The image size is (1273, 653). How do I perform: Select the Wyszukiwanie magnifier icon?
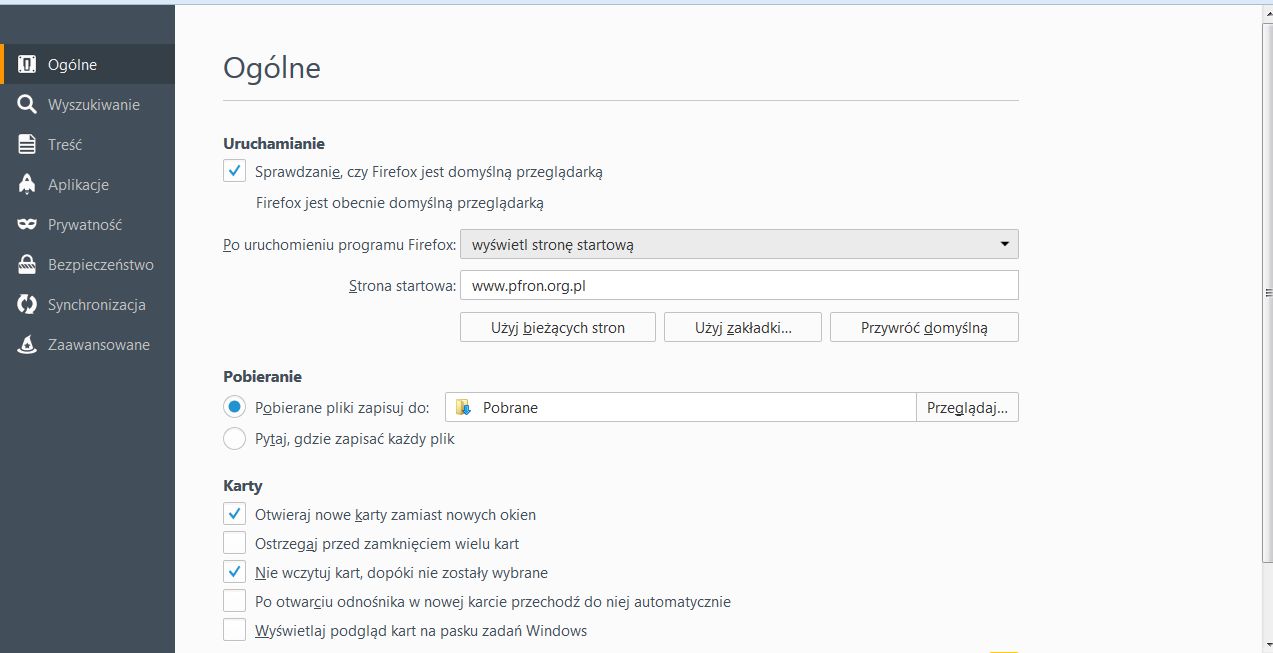point(27,105)
